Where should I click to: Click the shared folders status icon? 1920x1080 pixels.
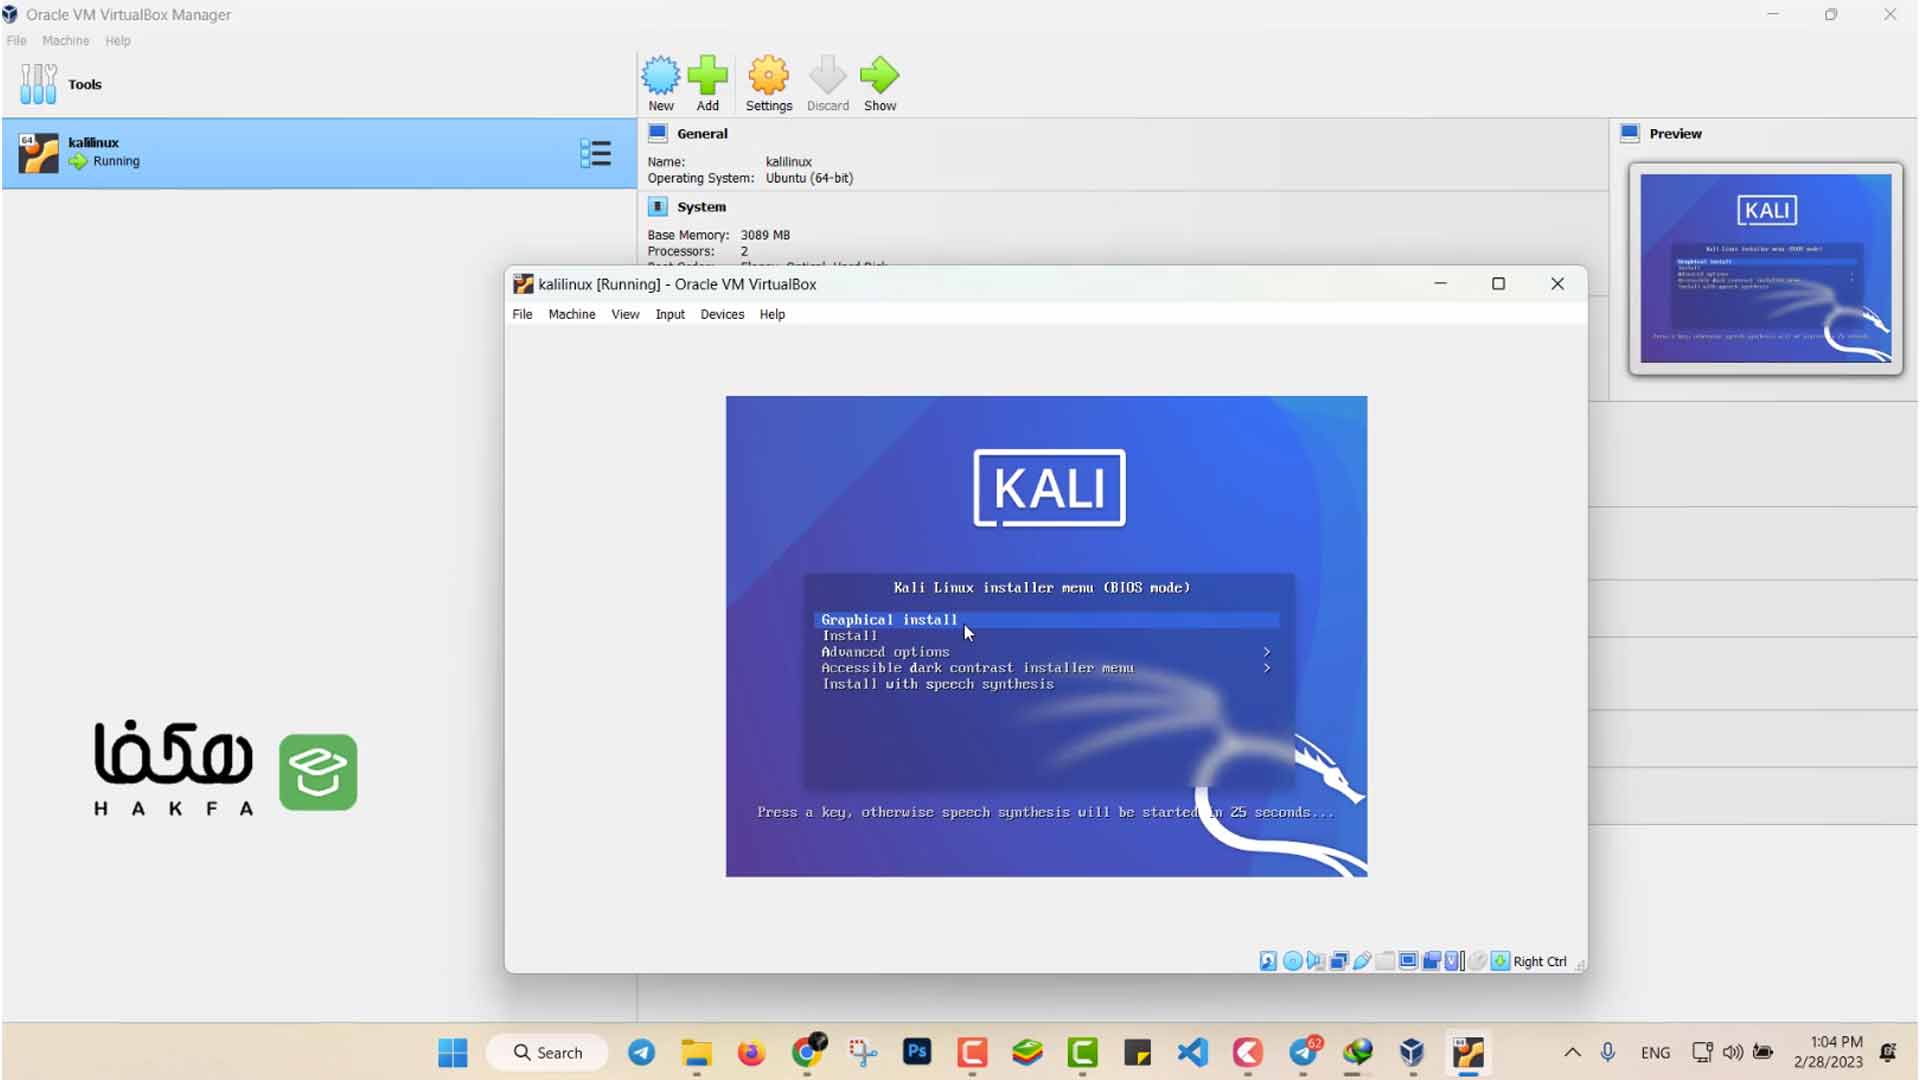[x=1385, y=961]
